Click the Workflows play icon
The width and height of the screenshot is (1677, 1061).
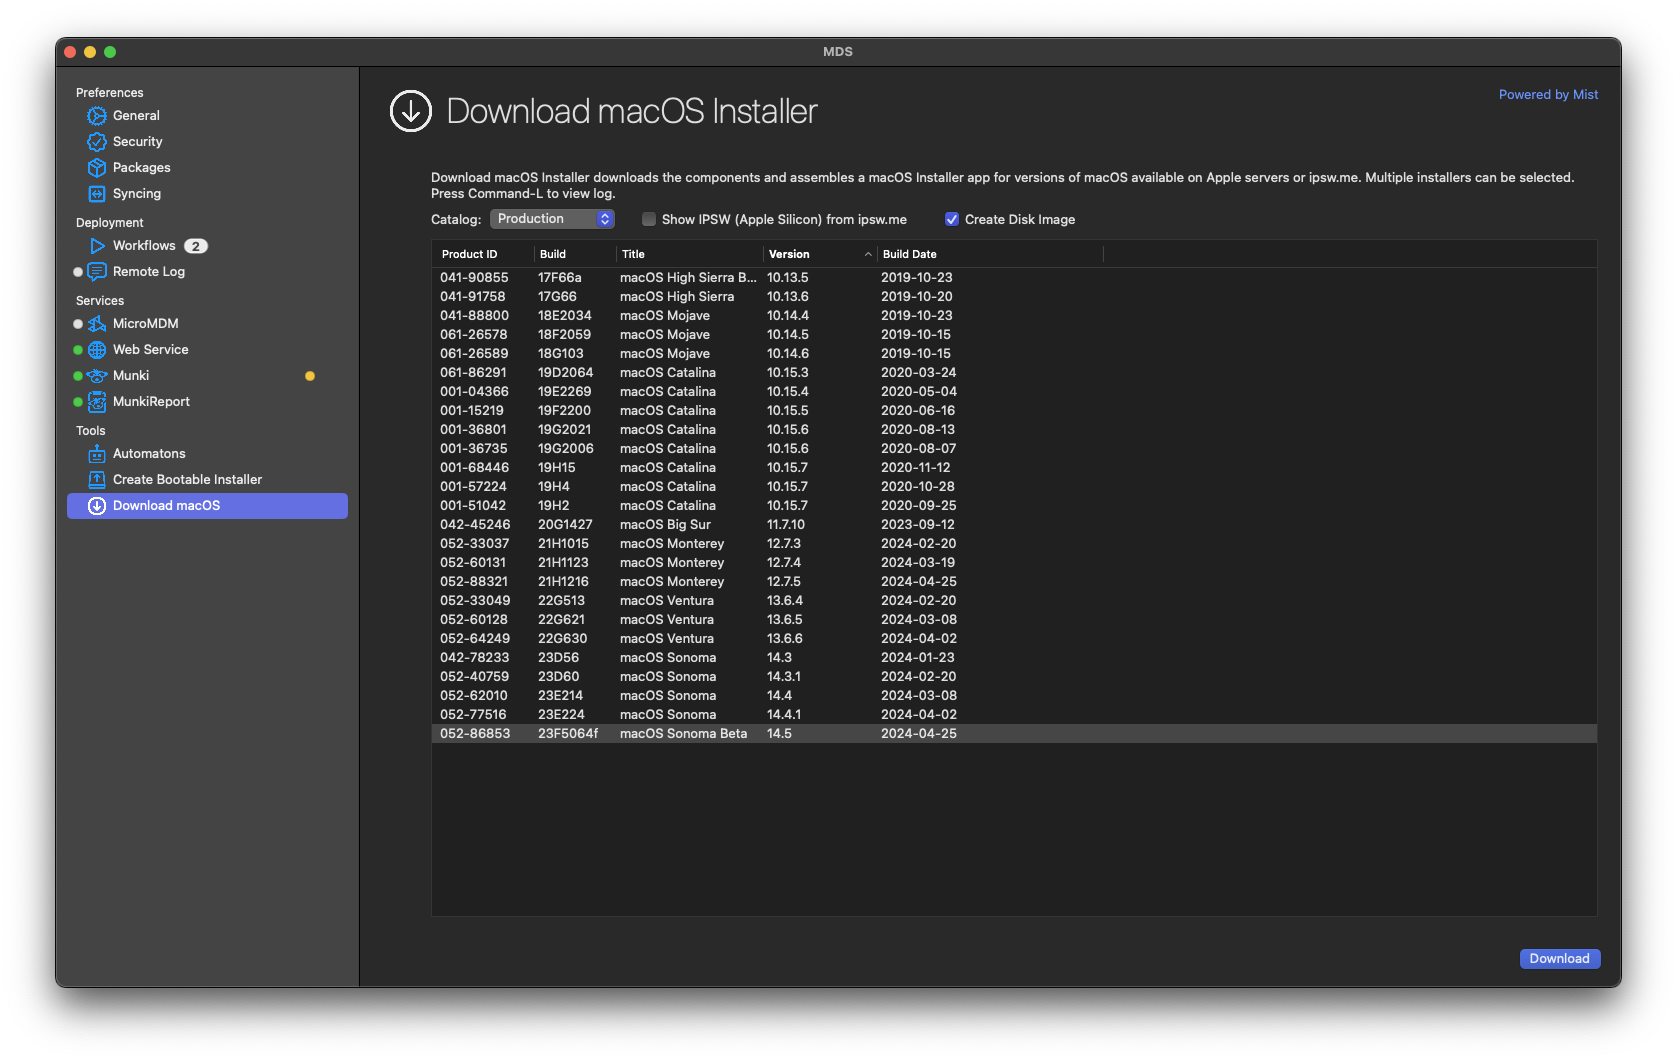coord(97,246)
